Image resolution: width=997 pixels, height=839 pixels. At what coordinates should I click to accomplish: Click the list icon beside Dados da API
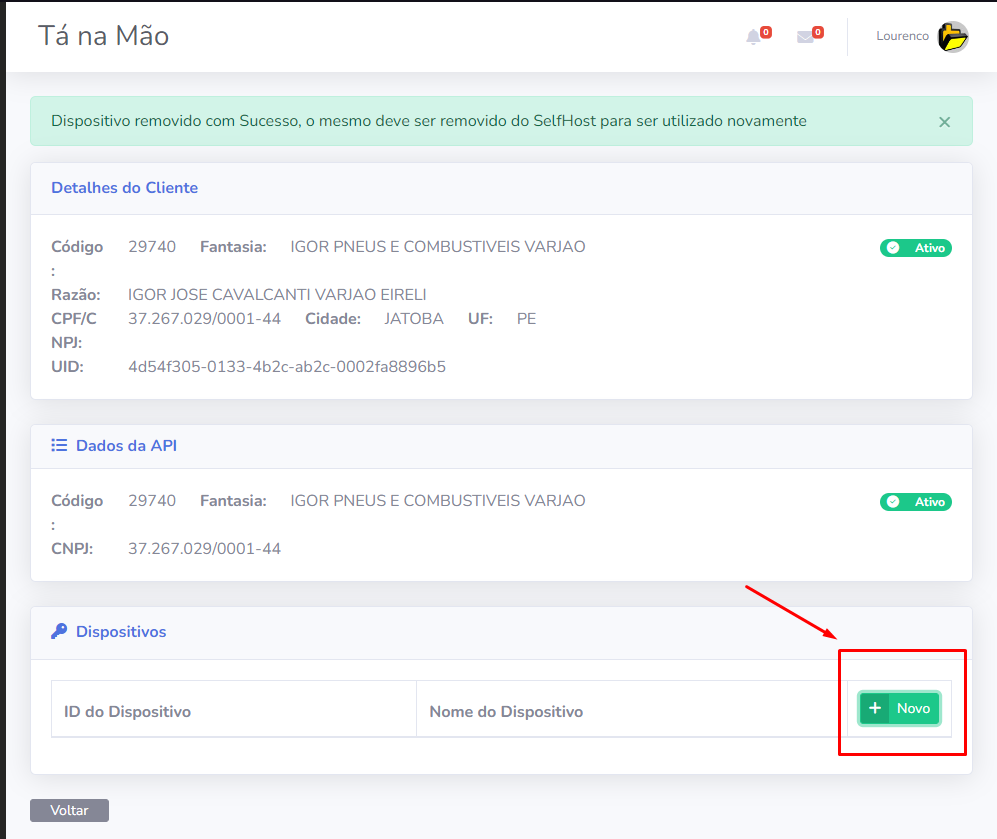[x=59, y=445]
